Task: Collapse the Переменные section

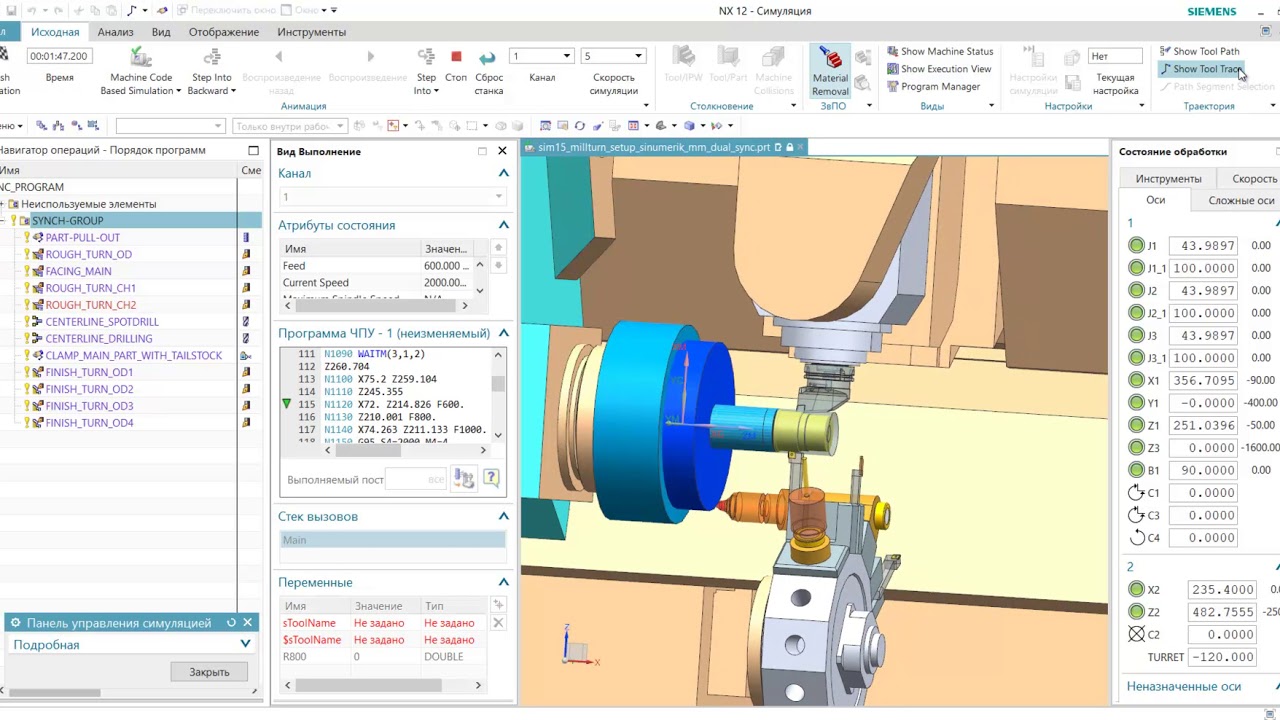Action: pyautogui.click(x=503, y=582)
